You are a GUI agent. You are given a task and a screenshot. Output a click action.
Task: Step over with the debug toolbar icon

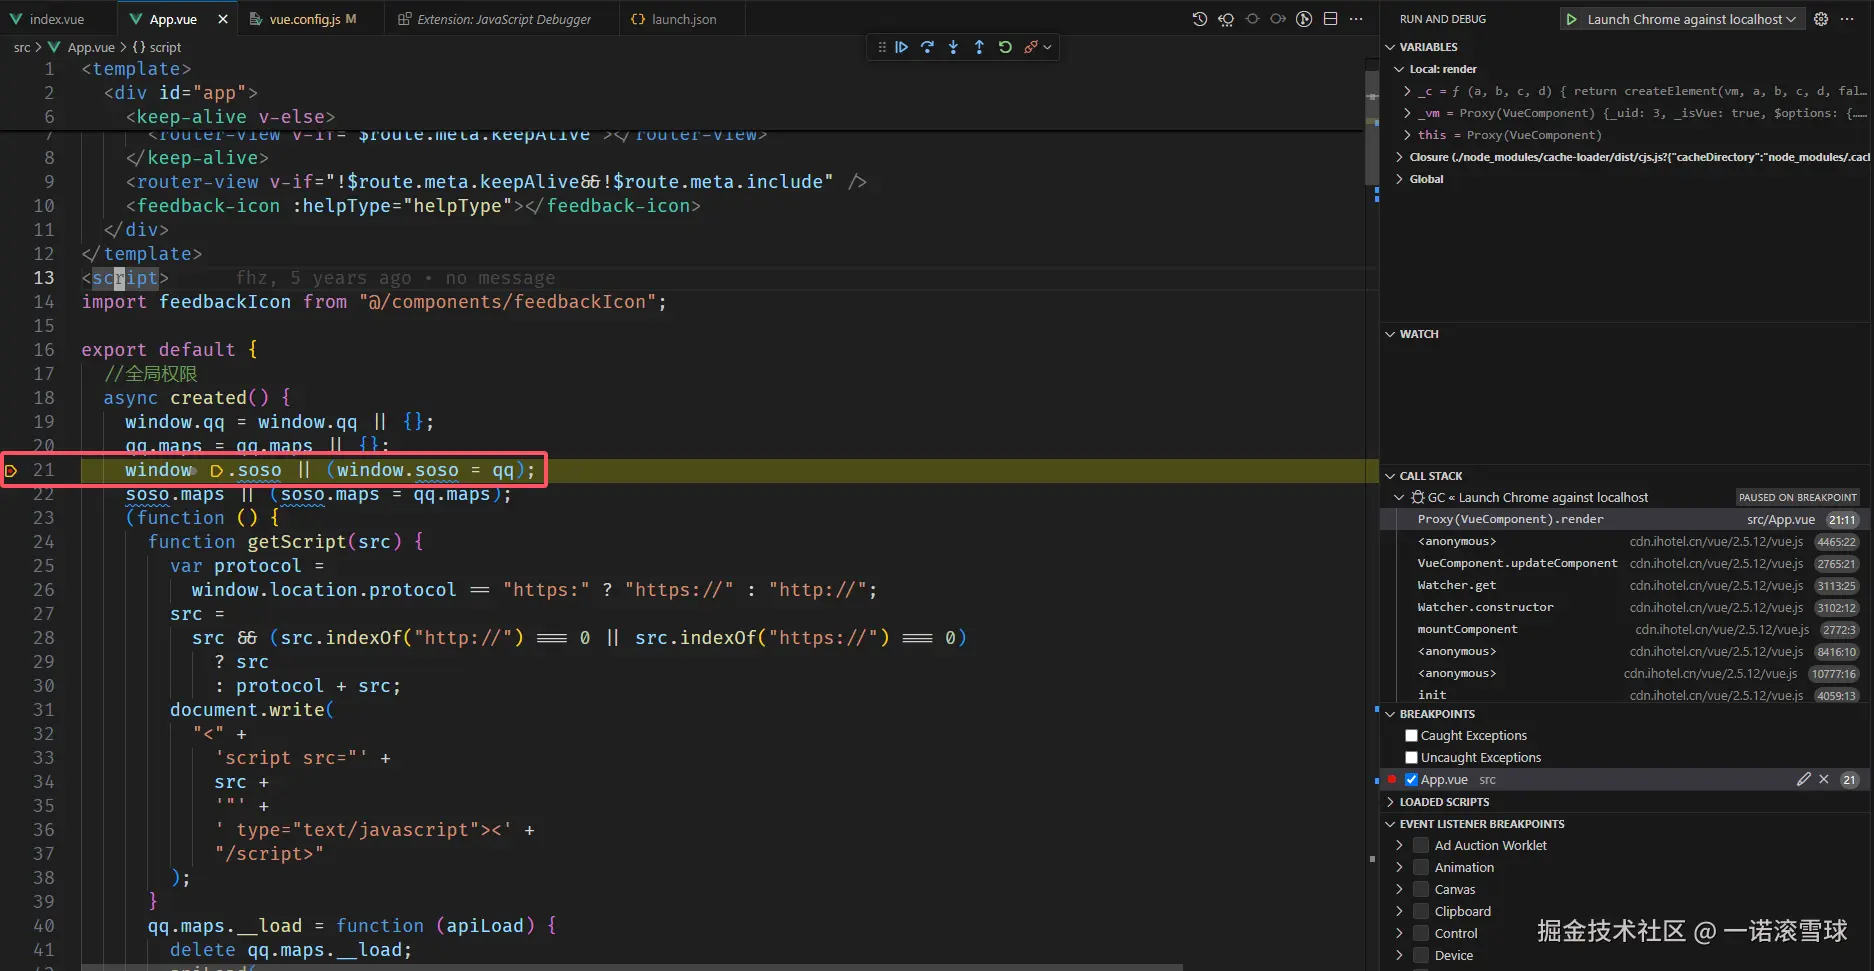[928, 47]
